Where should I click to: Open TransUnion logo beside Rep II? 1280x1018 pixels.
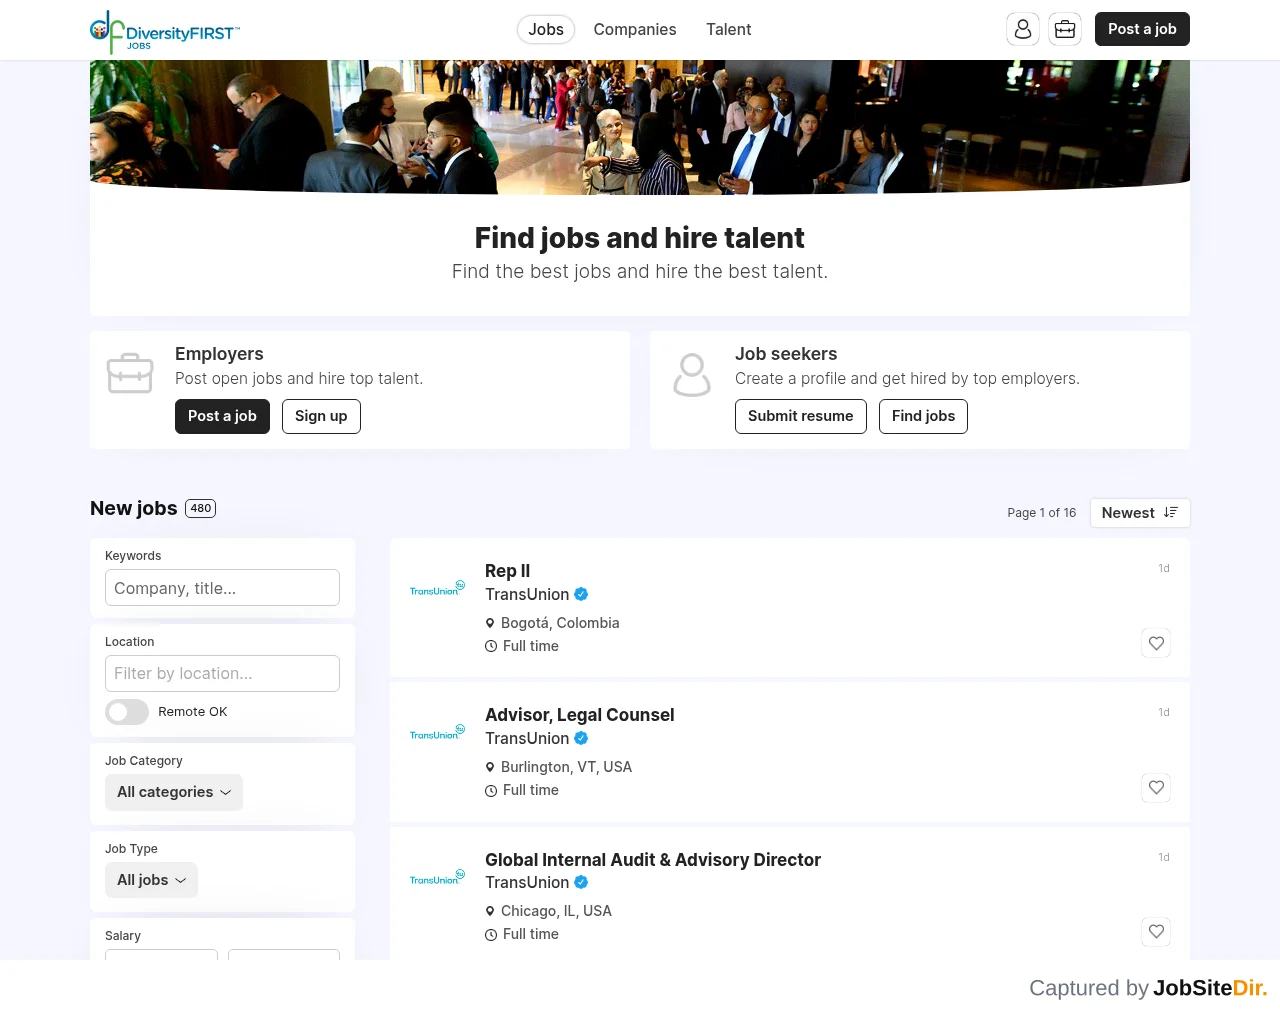tap(437, 588)
